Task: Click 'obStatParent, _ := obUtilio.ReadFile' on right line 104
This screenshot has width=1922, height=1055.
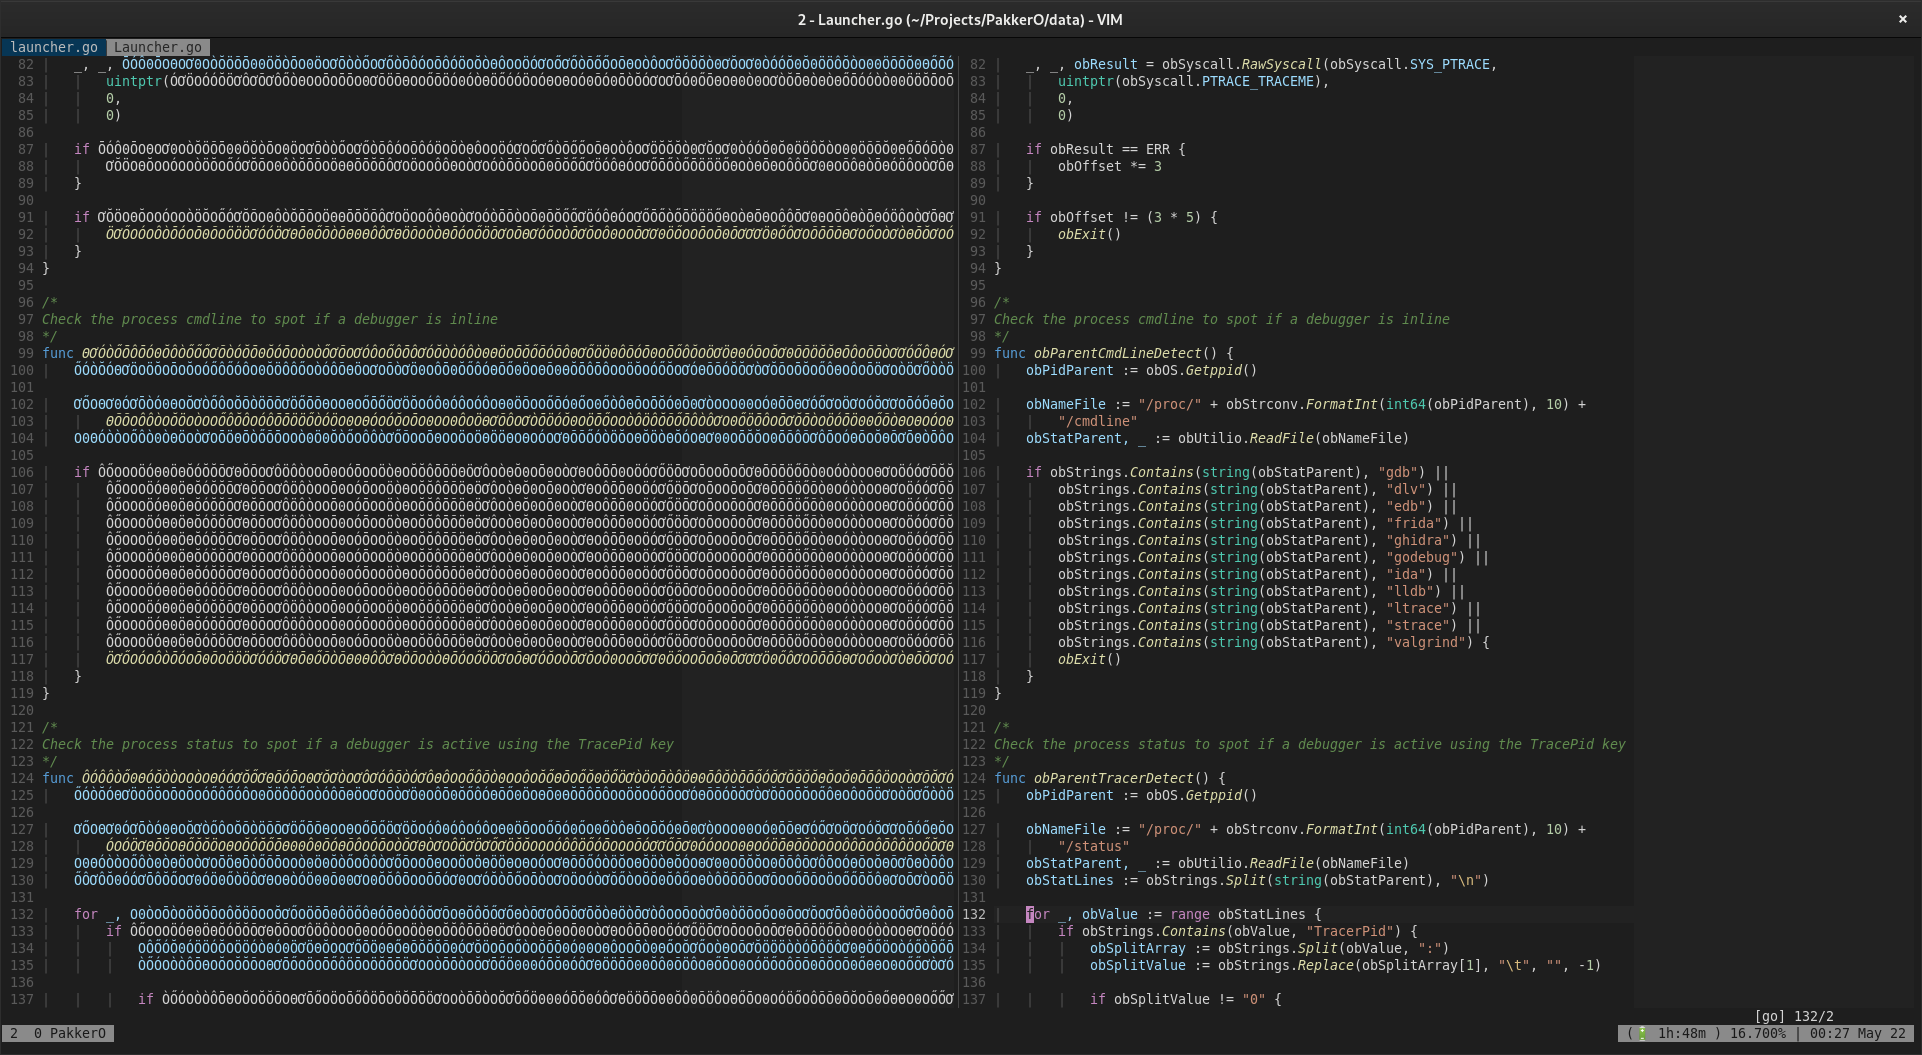Action: [1218, 438]
